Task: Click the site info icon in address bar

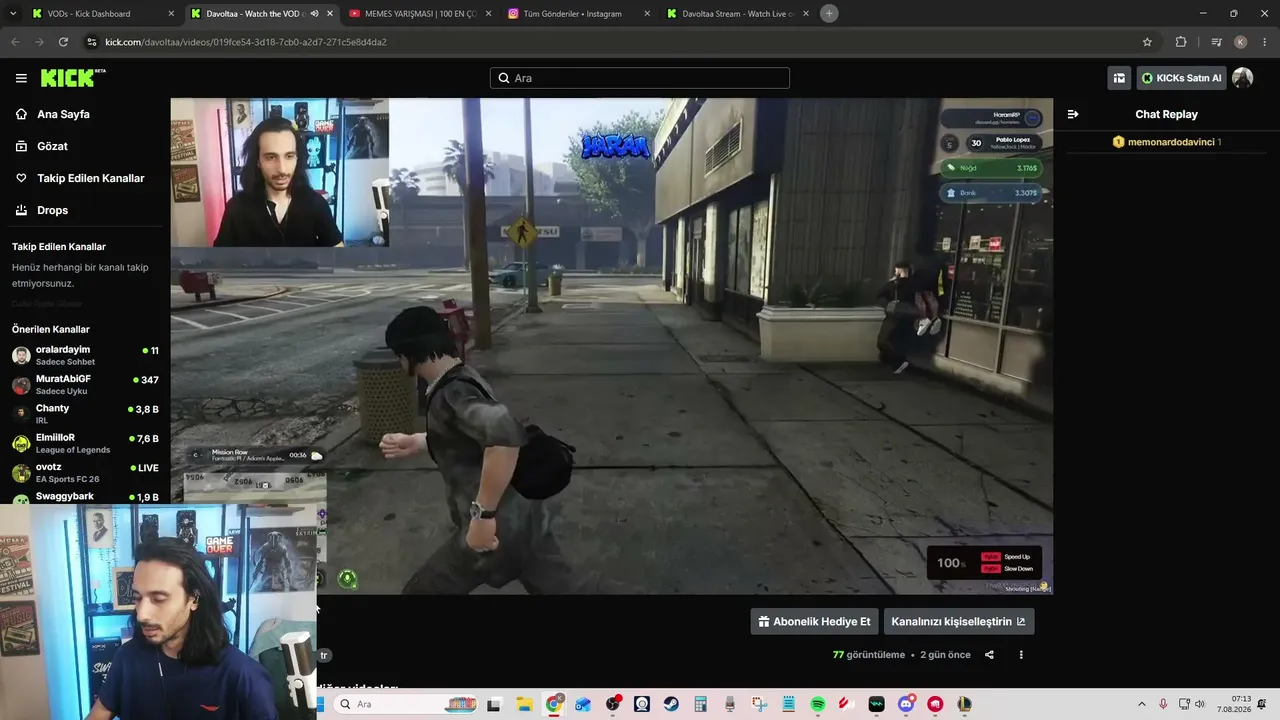Action: click(x=92, y=42)
